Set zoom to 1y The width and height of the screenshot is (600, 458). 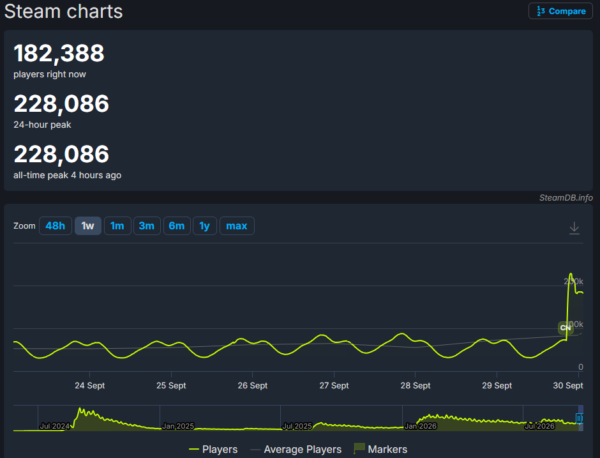pos(205,226)
